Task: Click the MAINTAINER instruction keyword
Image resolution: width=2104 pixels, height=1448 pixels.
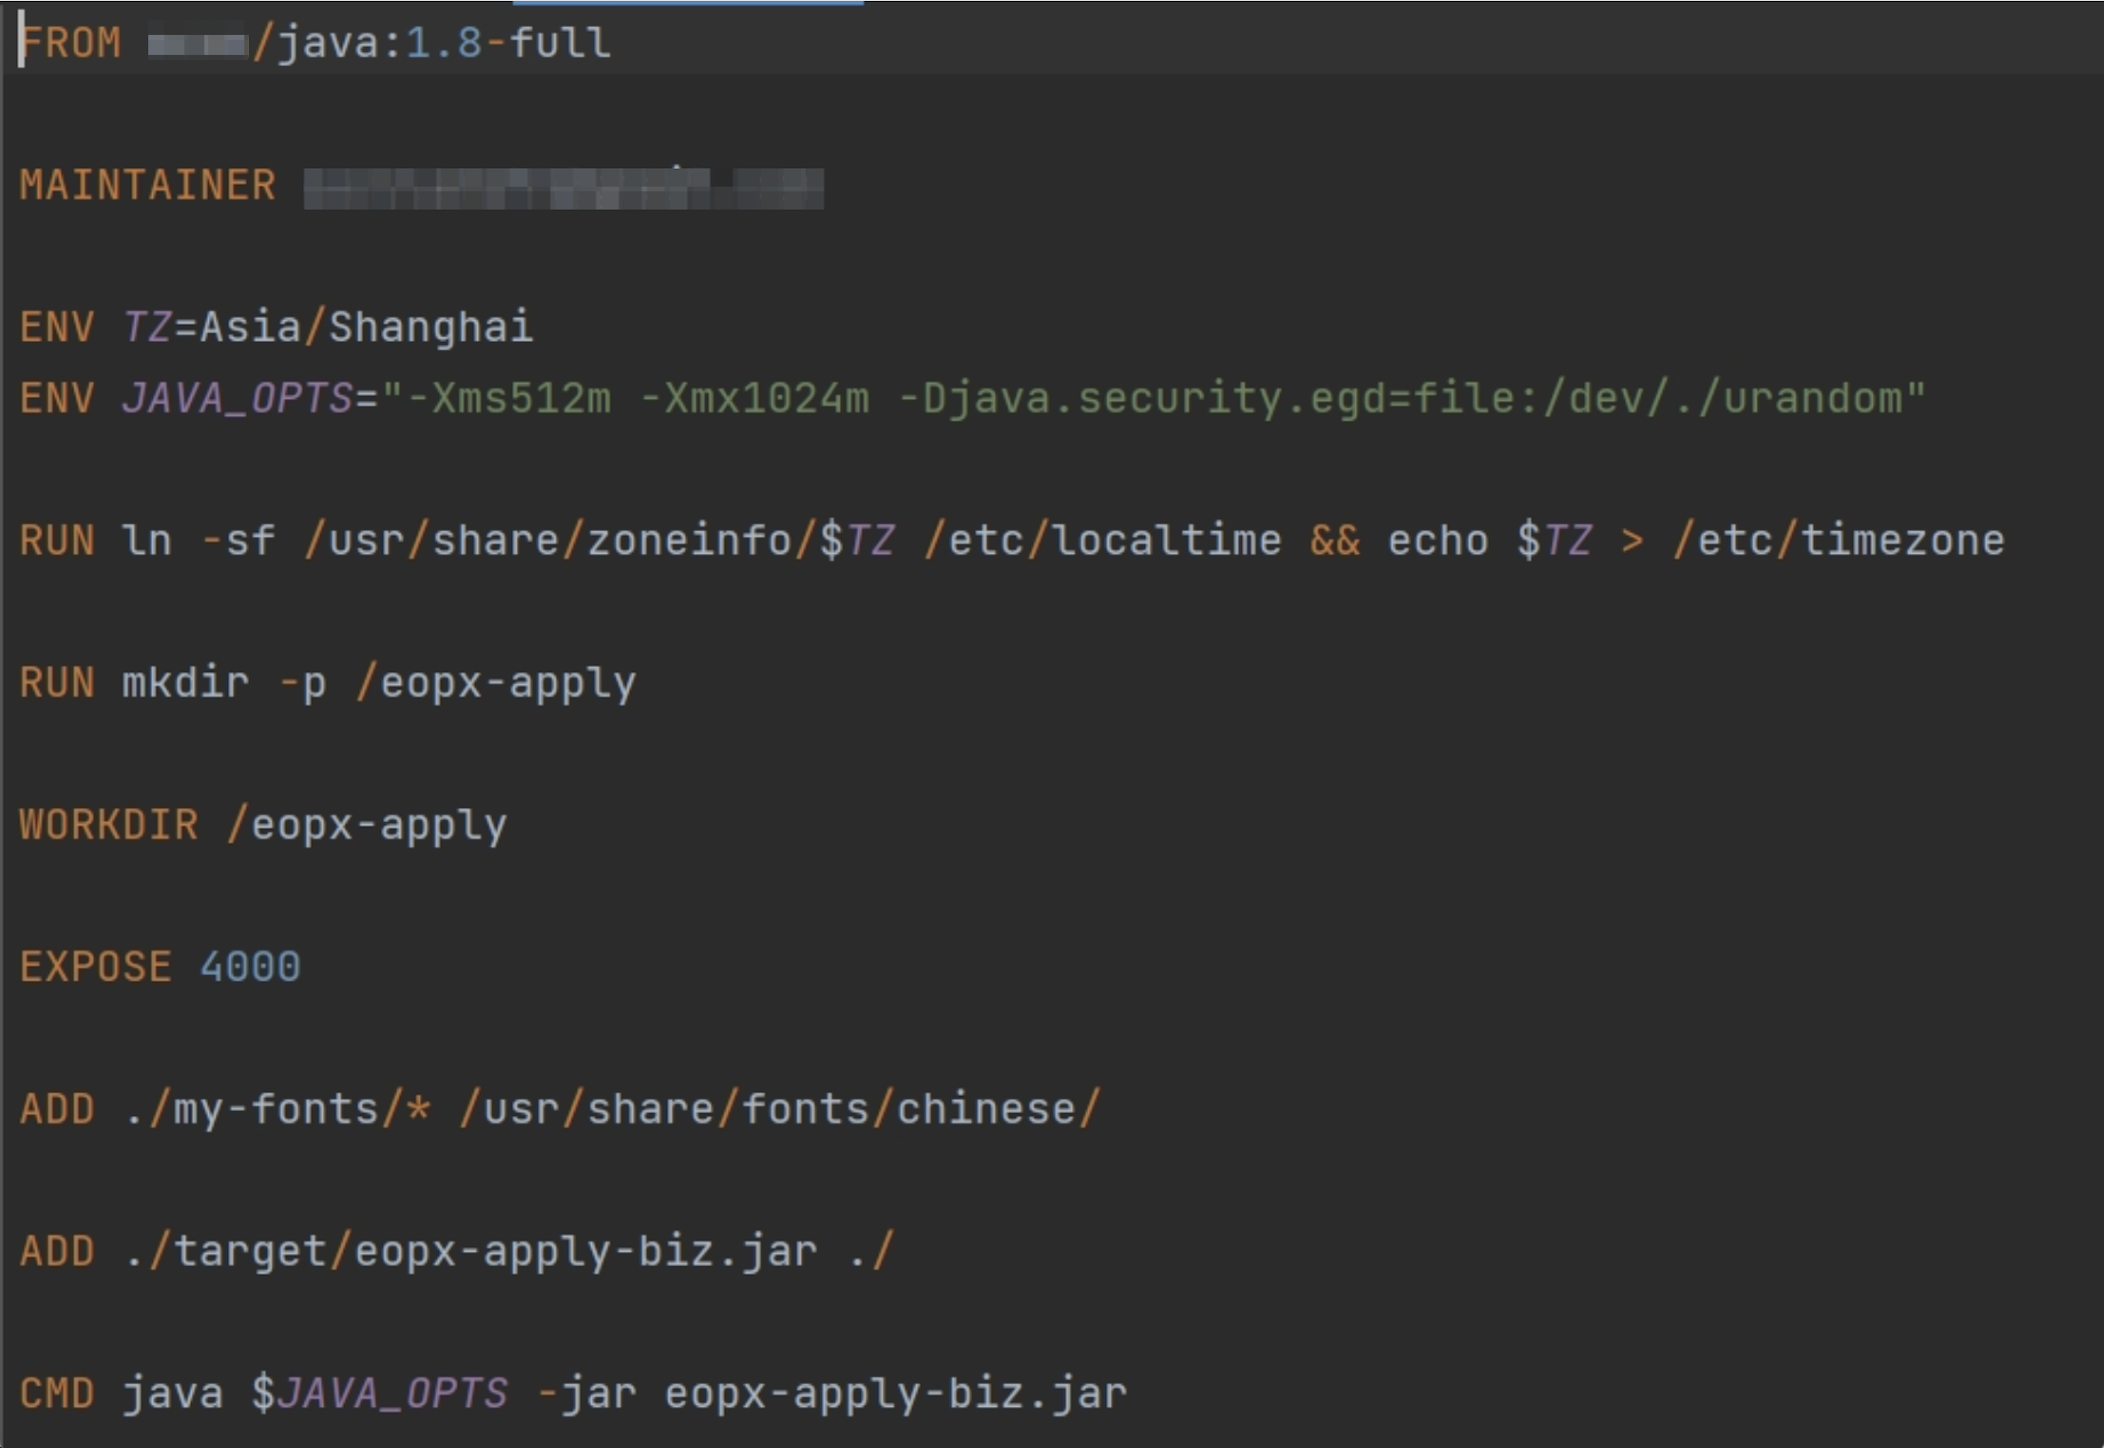Action: 147,186
